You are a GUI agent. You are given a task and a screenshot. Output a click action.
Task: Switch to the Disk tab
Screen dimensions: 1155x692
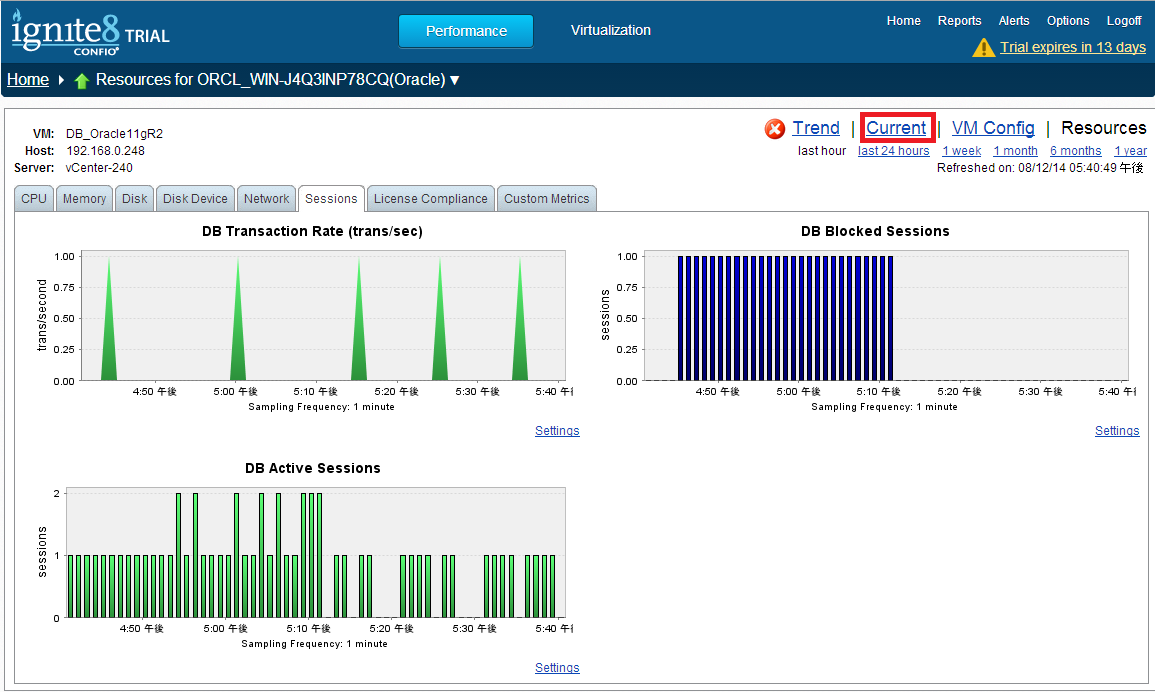pos(135,199)
